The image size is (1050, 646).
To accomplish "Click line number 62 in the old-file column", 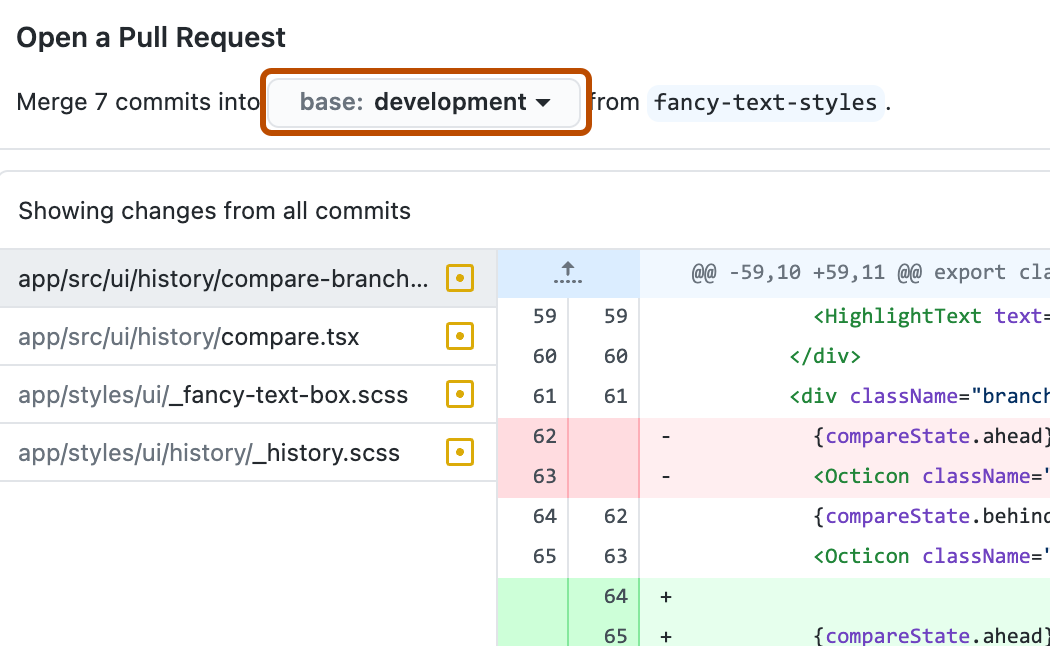I will click(544, 436).
